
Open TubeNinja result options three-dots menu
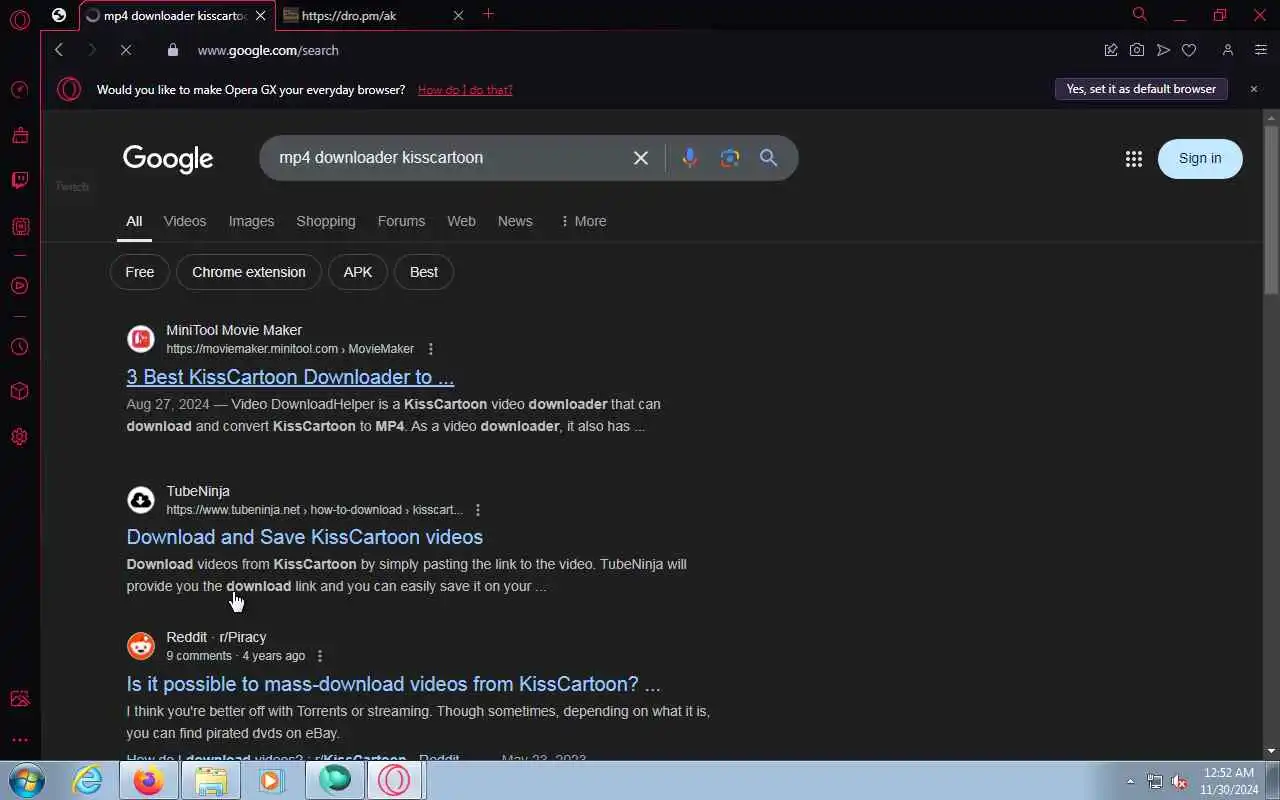click(478, 510)
